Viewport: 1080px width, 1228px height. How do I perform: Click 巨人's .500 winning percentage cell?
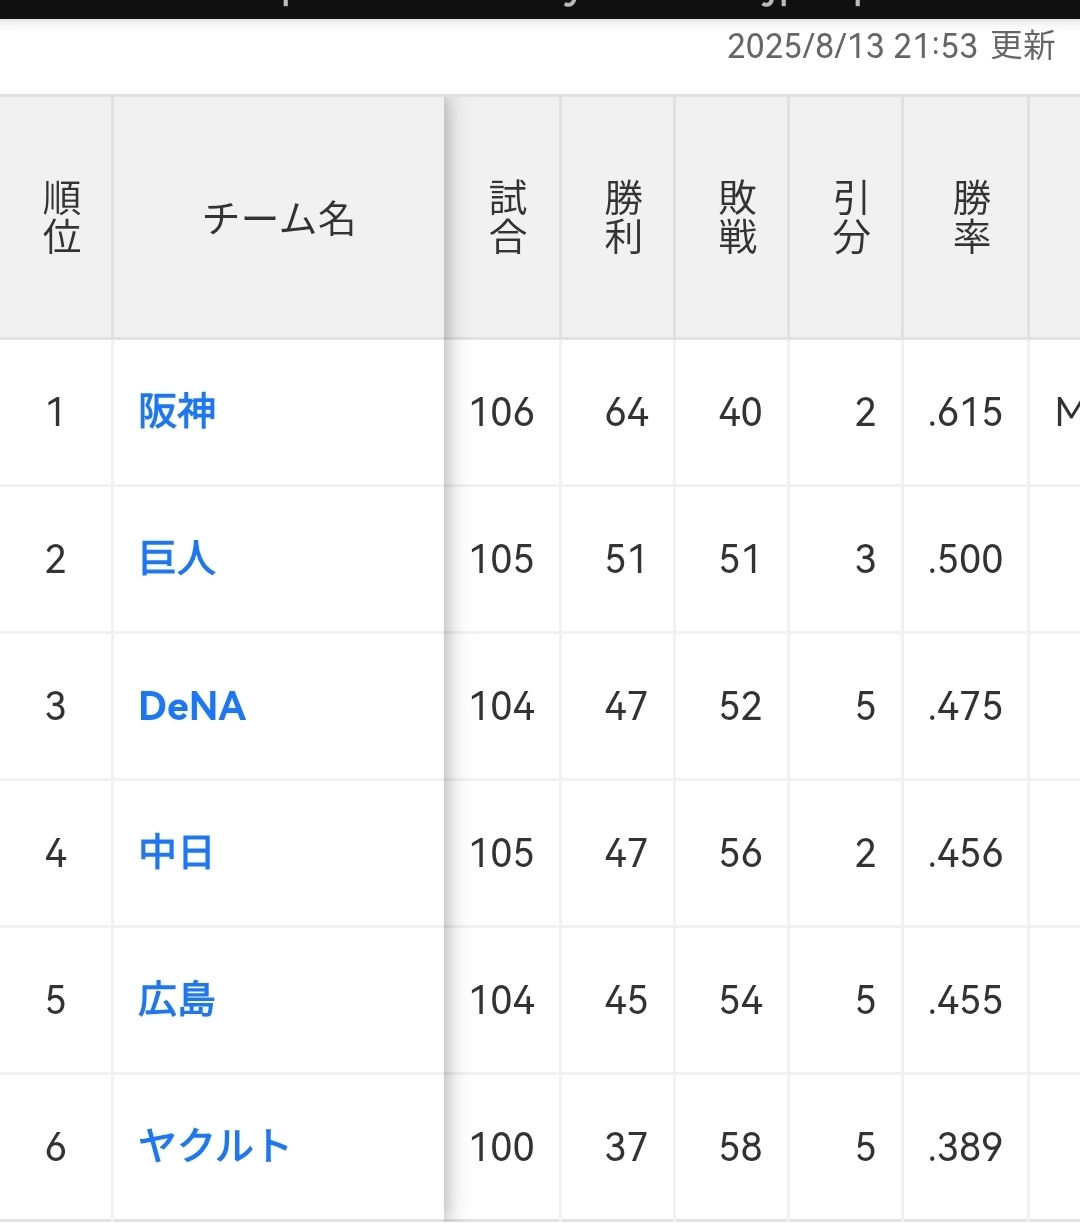[965, 559]
